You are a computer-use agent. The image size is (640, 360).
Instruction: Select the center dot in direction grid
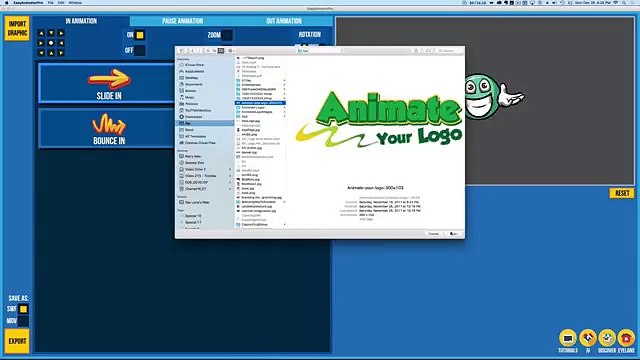51,43
